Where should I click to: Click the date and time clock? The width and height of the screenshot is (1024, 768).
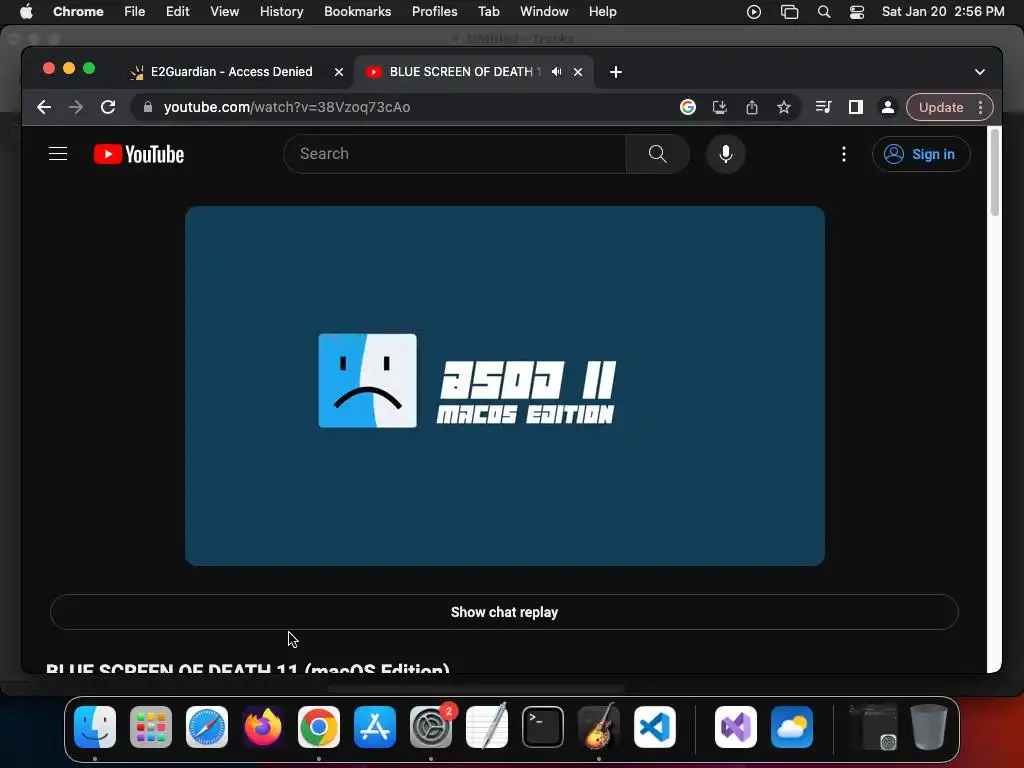coord(943,12)
